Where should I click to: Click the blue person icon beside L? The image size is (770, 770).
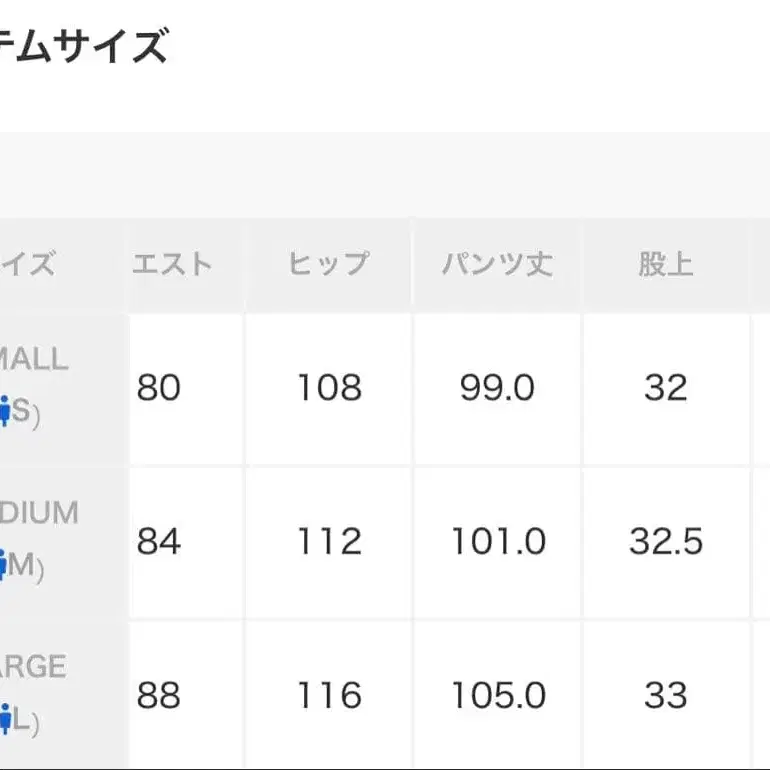click(x=4, y=718)
